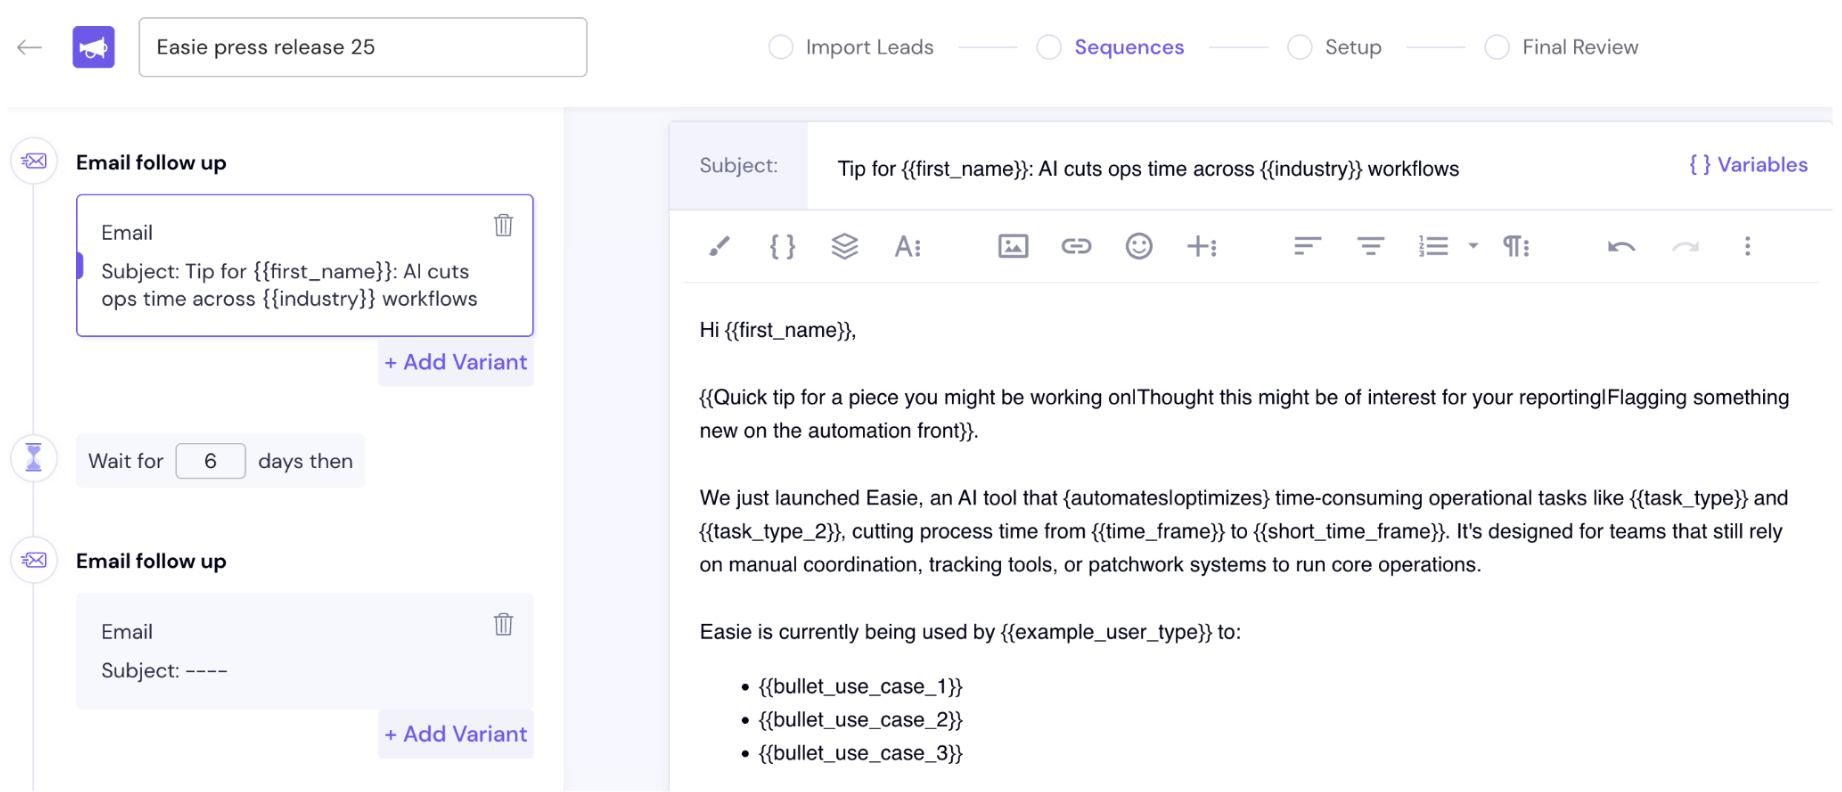
Task: Go to the Import Leads step
Action: pyautogui.click(x=869, y=47)
